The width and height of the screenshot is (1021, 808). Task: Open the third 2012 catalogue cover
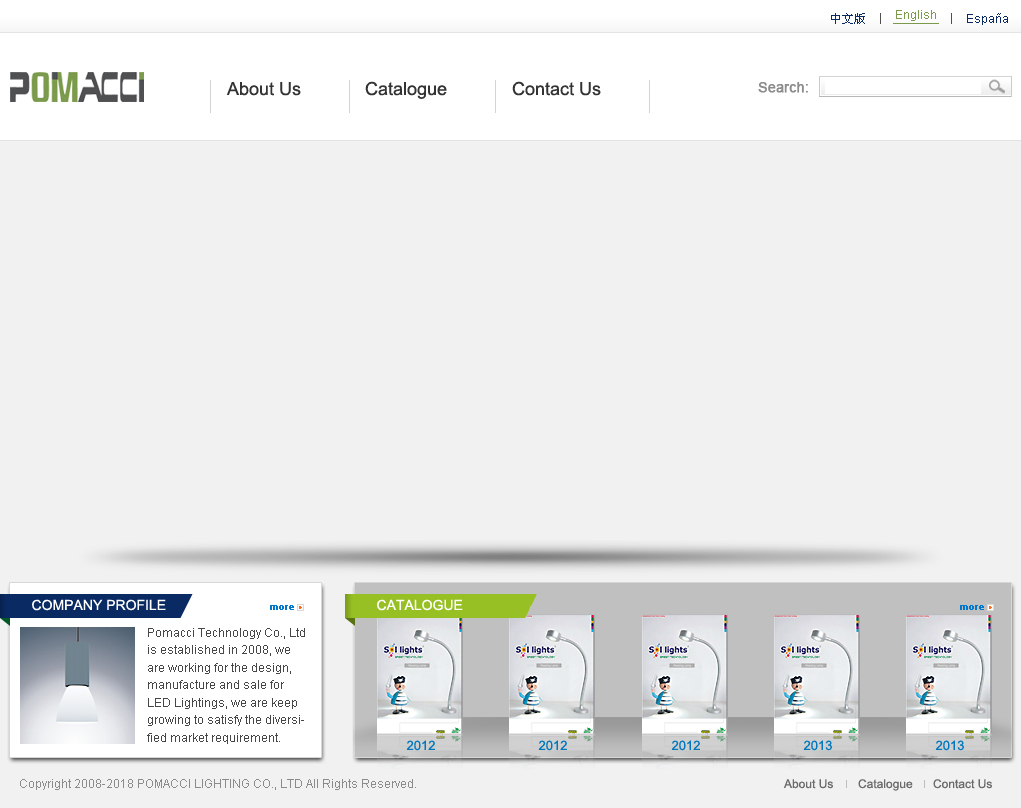pos(684,684)
